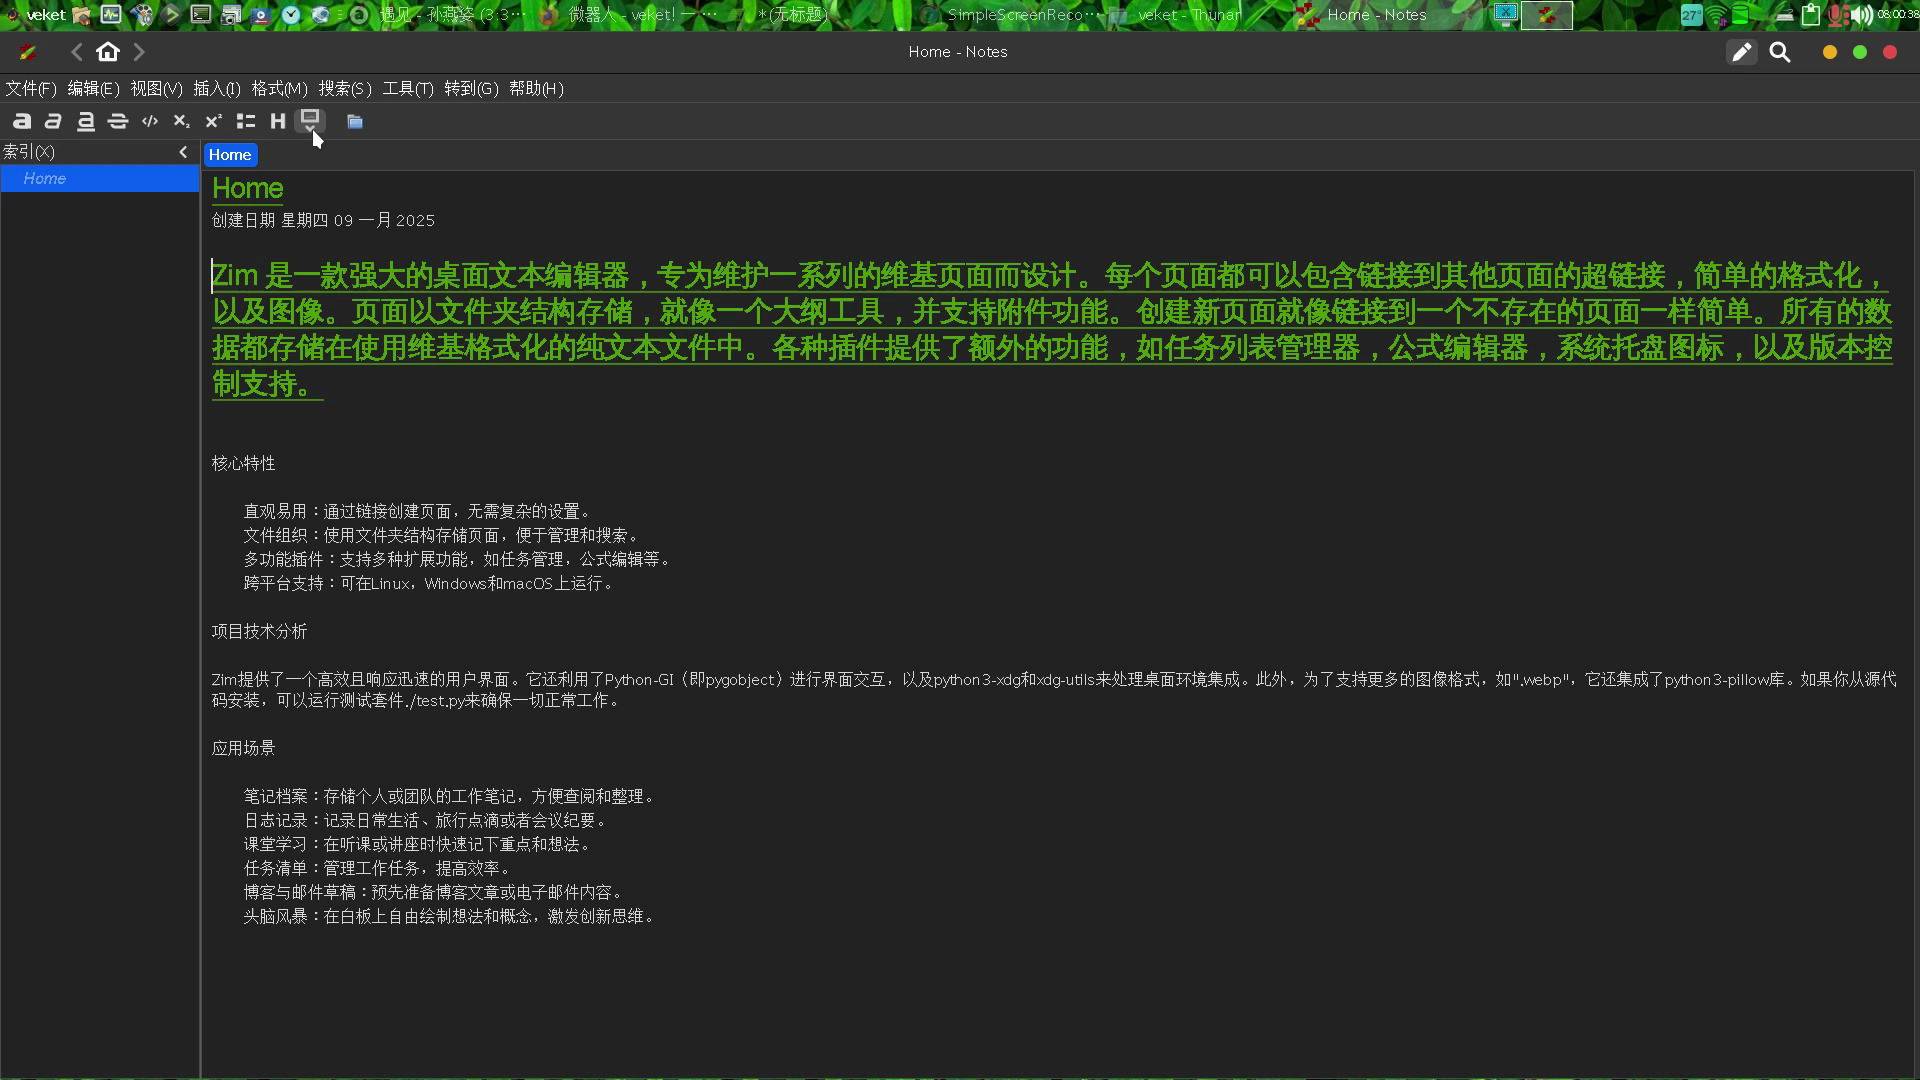Click the 文件组织 line
This screenshot has height=1080, width=1920.
tap(443, 535)
